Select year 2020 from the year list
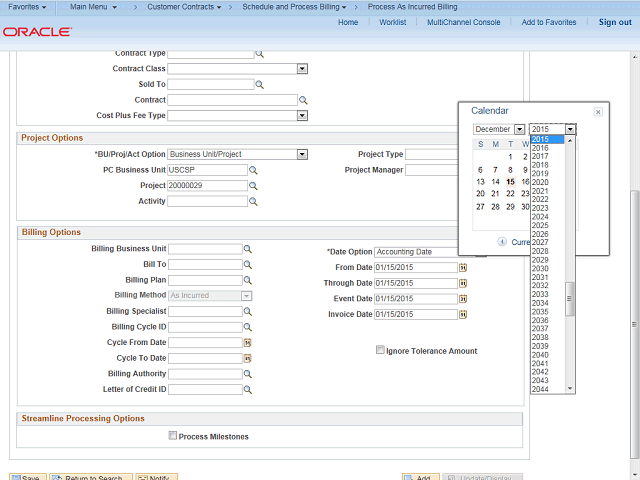 tap(540, 182)
